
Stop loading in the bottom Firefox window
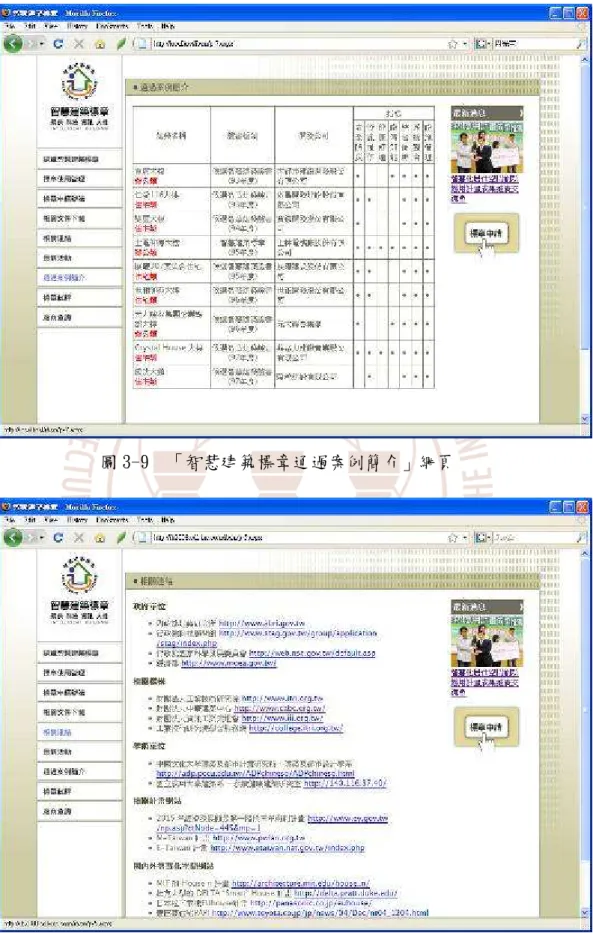tap(79, 537)
